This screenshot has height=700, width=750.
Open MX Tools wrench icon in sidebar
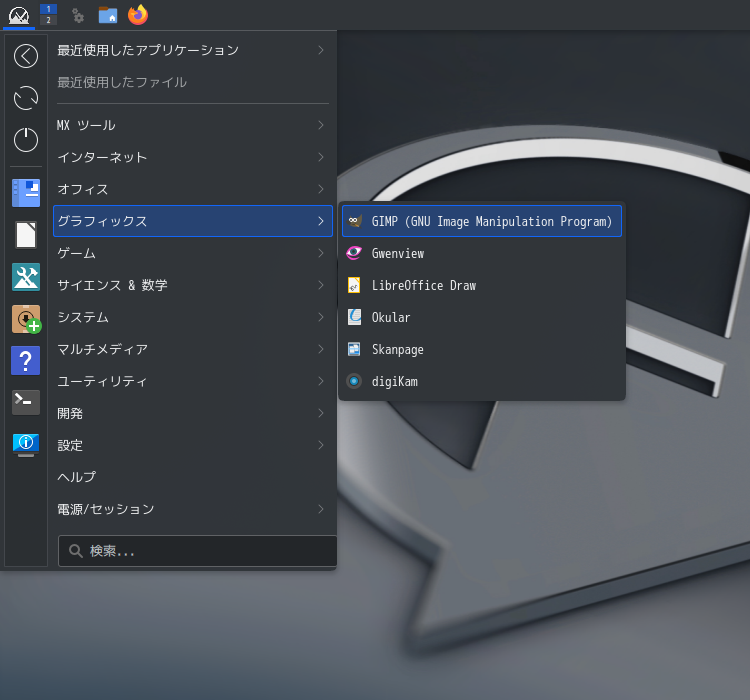pyautogui.click(x=26, y=277)
